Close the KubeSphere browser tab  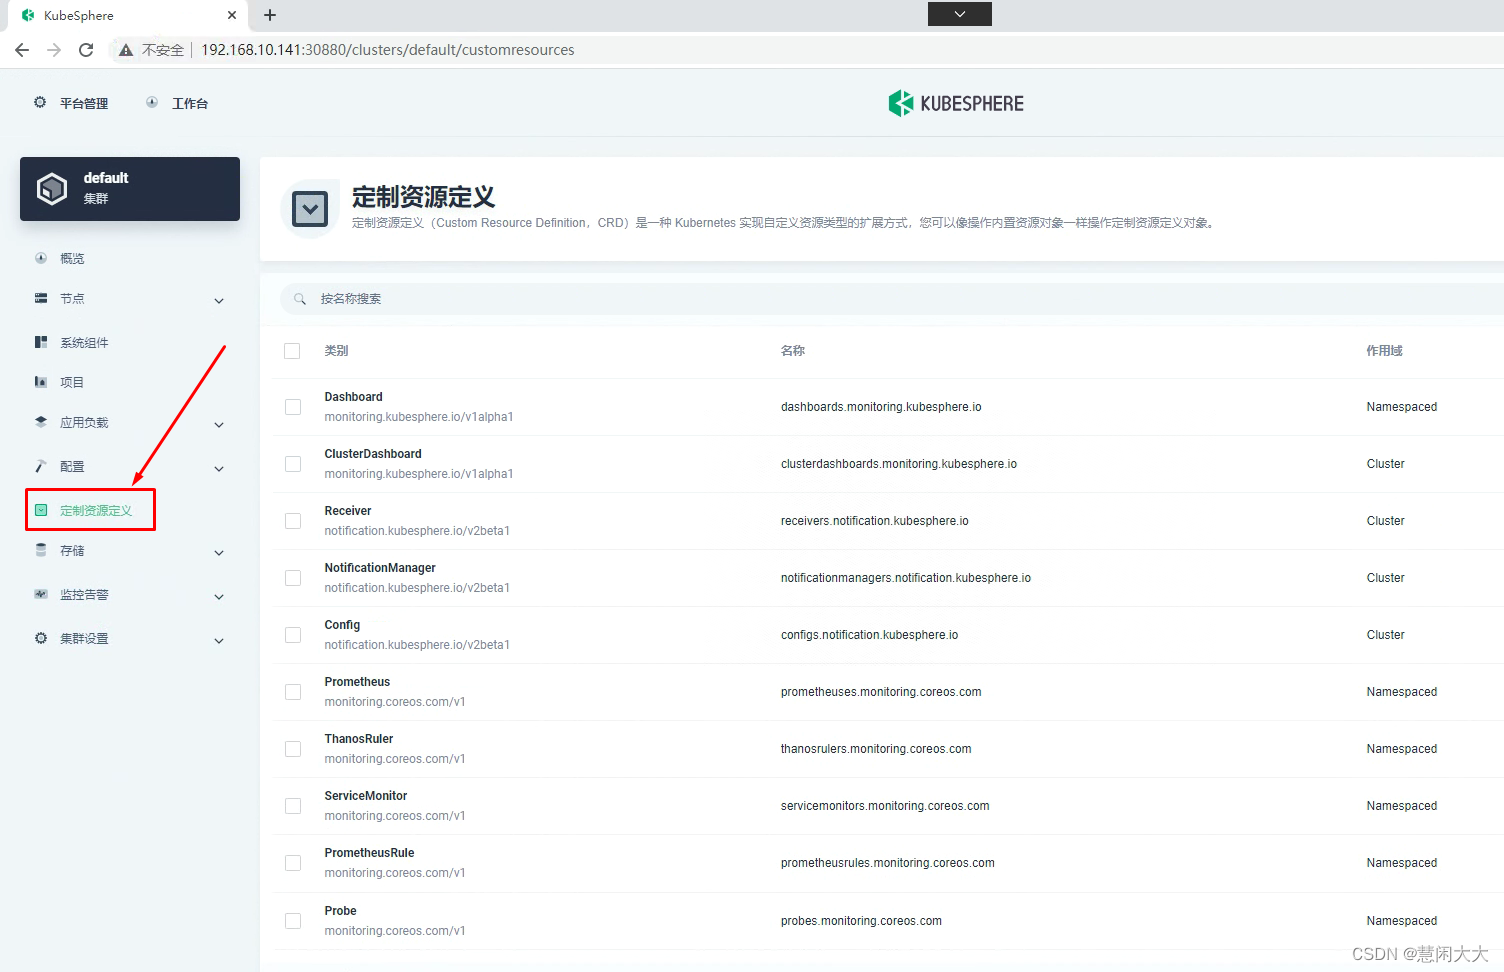pyautogui.click(x=232, y=15)
